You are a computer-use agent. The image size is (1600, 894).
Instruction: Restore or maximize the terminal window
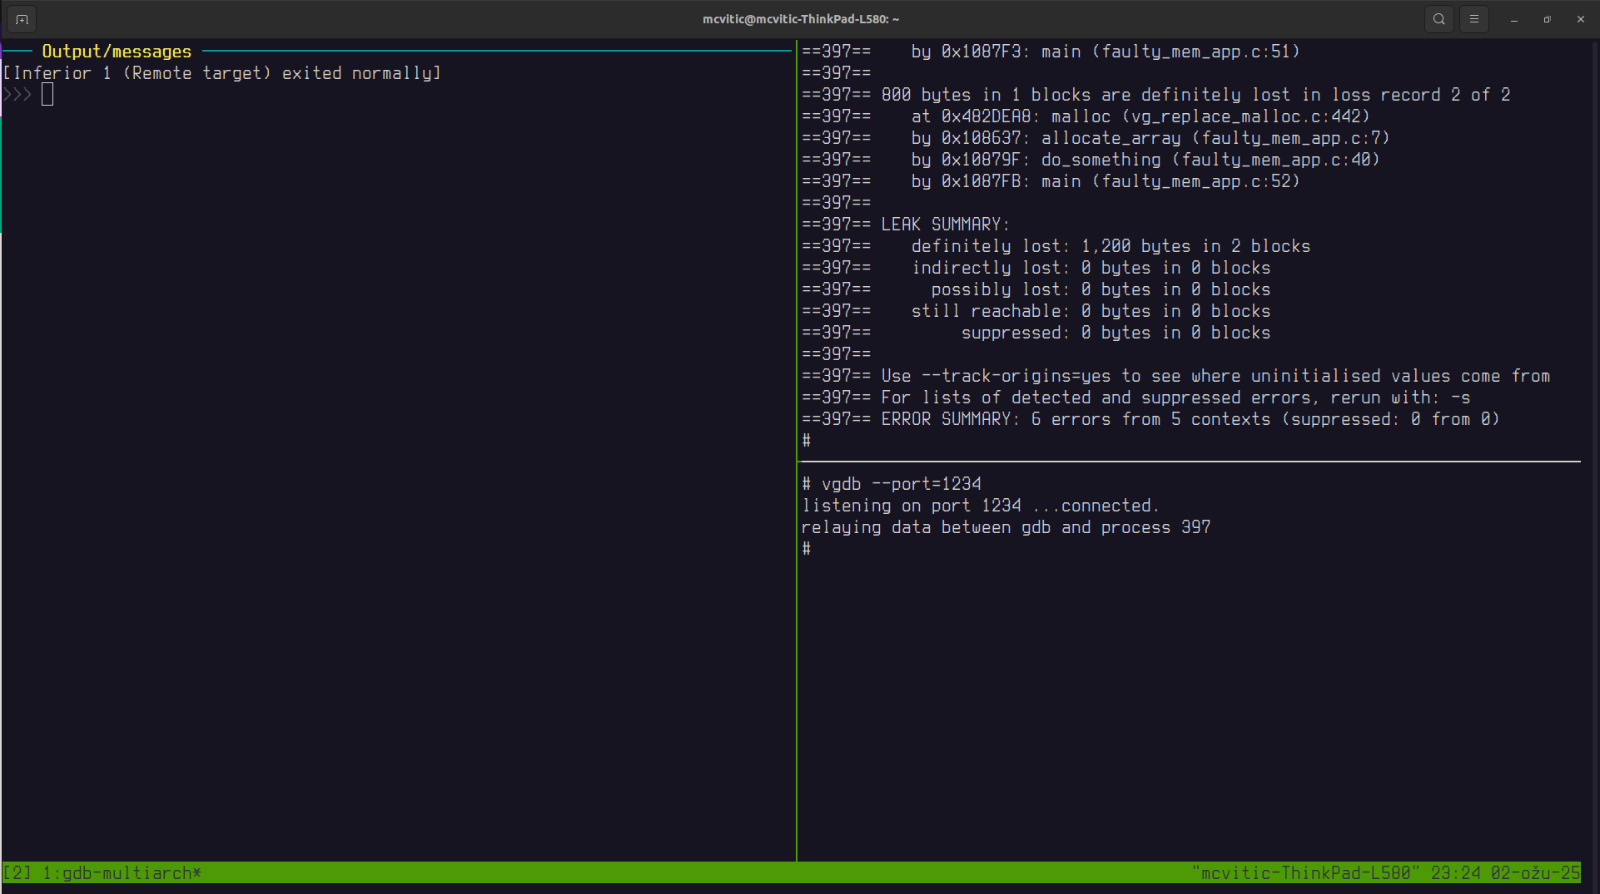[1547, 19]
